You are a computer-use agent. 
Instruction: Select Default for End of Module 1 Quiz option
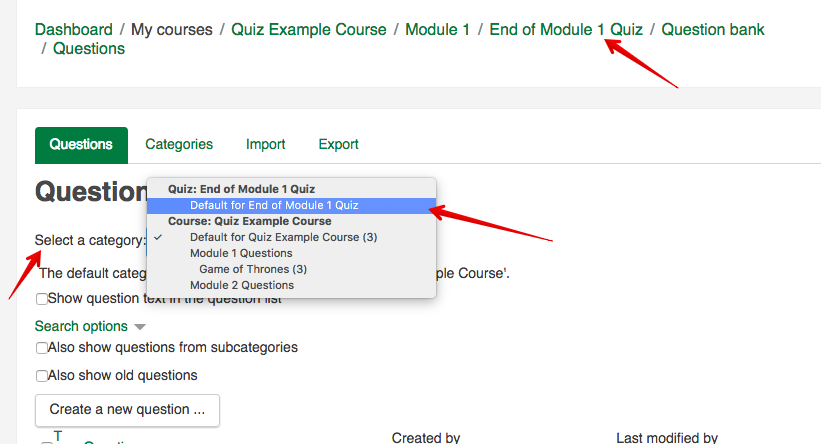pyautogui.click(x=274, y=205)
